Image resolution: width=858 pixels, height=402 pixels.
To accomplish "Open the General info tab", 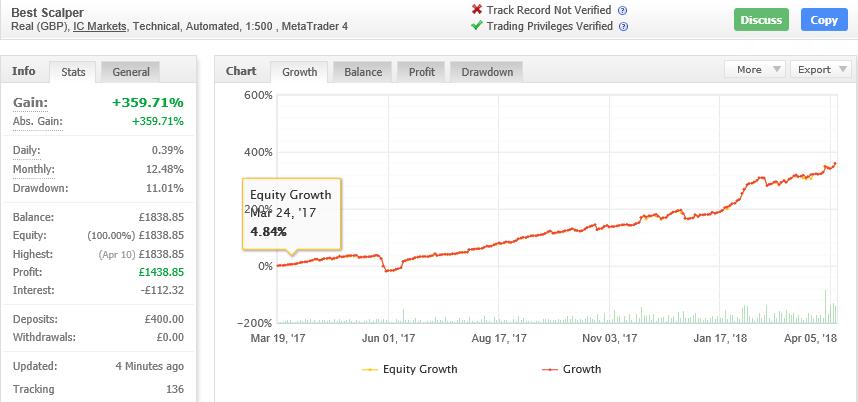I will pyautogui.click(x=131, y=72).
